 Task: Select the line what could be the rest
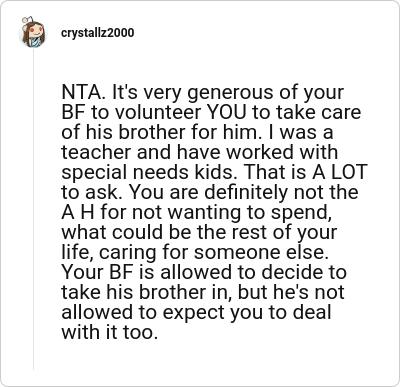tap(199, 232)
